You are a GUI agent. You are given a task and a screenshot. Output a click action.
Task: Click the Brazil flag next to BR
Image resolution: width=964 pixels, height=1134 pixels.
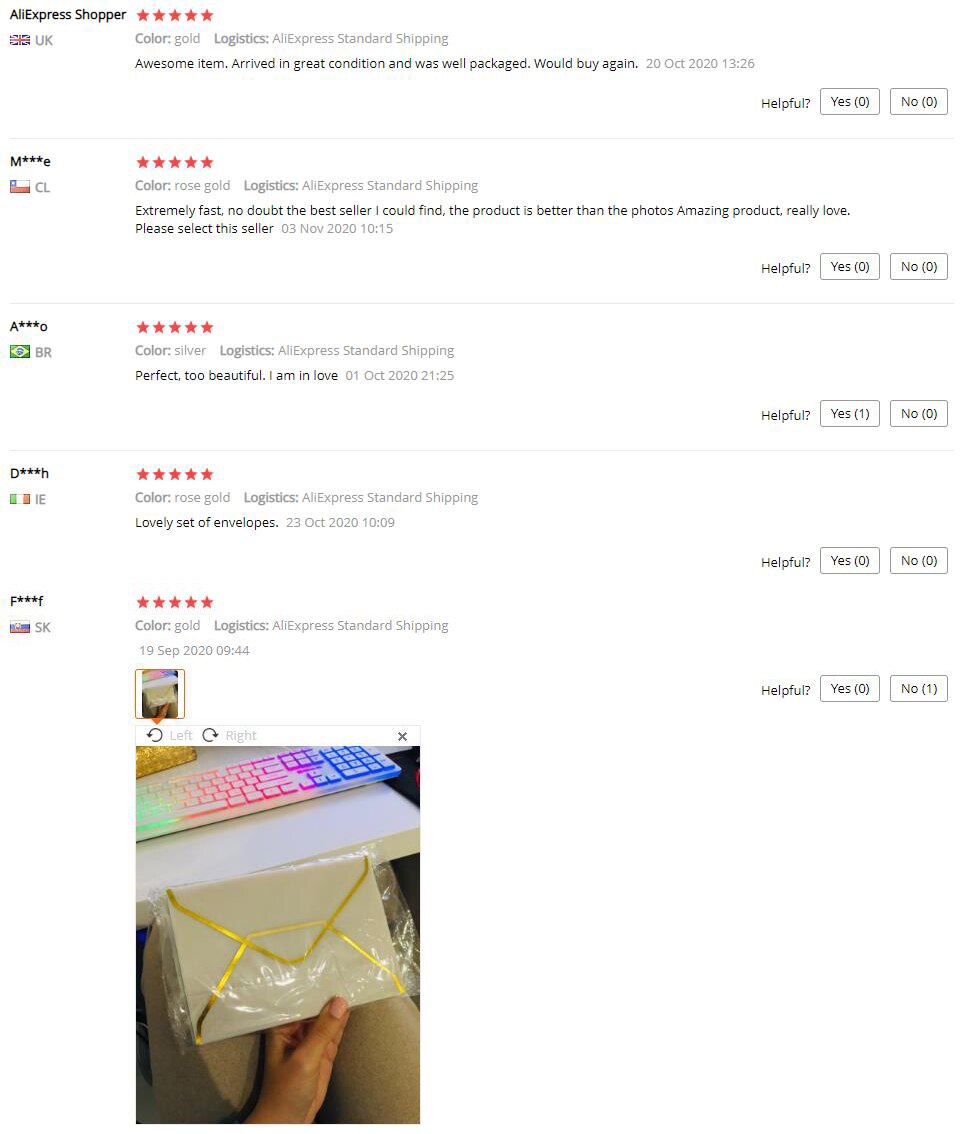[x=20, y=351]
